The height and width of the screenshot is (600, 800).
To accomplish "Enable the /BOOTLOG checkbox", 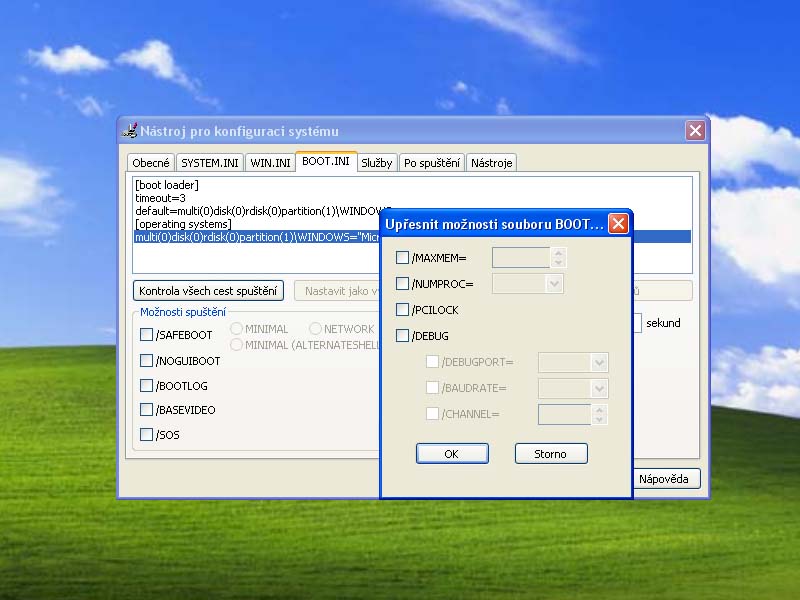I will tap(147, 385).
